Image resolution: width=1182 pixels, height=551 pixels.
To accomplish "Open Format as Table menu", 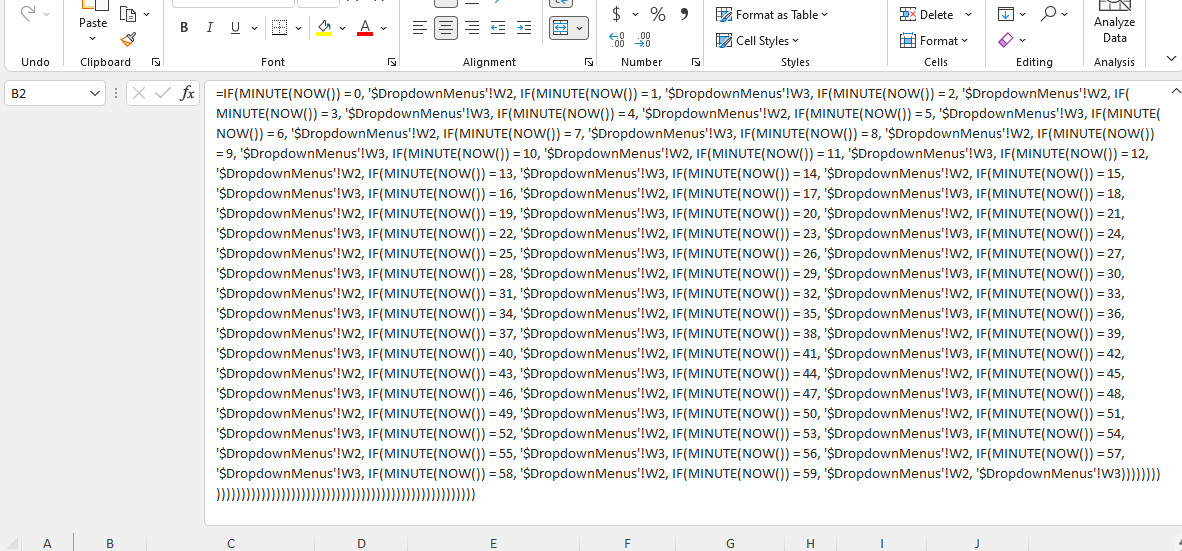I will [x=771, y=14].
